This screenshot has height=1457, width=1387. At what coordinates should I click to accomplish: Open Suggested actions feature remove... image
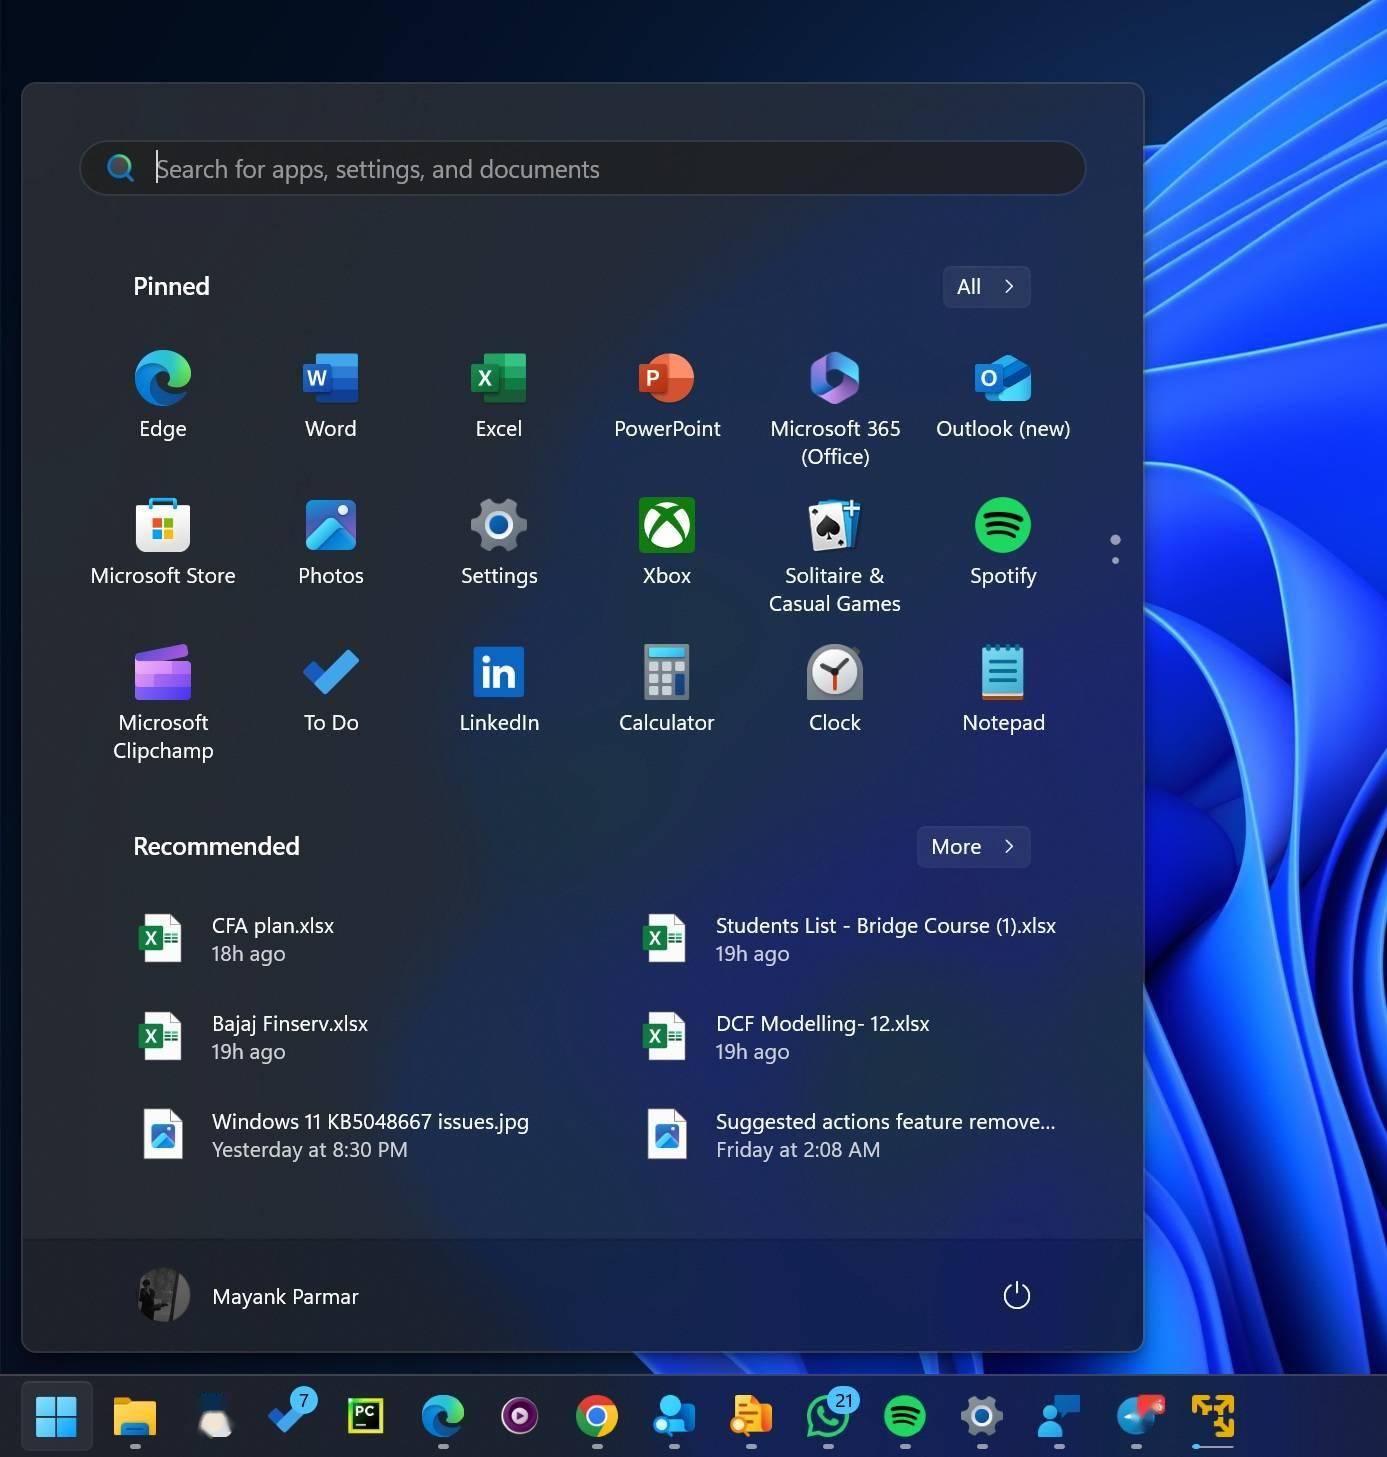pyautogui.click(x=850, y=1135)
